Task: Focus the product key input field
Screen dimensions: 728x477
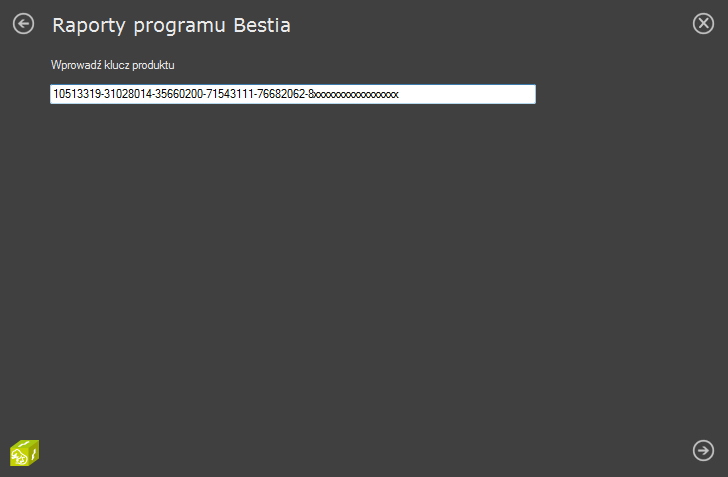Action: pos(293,94)
